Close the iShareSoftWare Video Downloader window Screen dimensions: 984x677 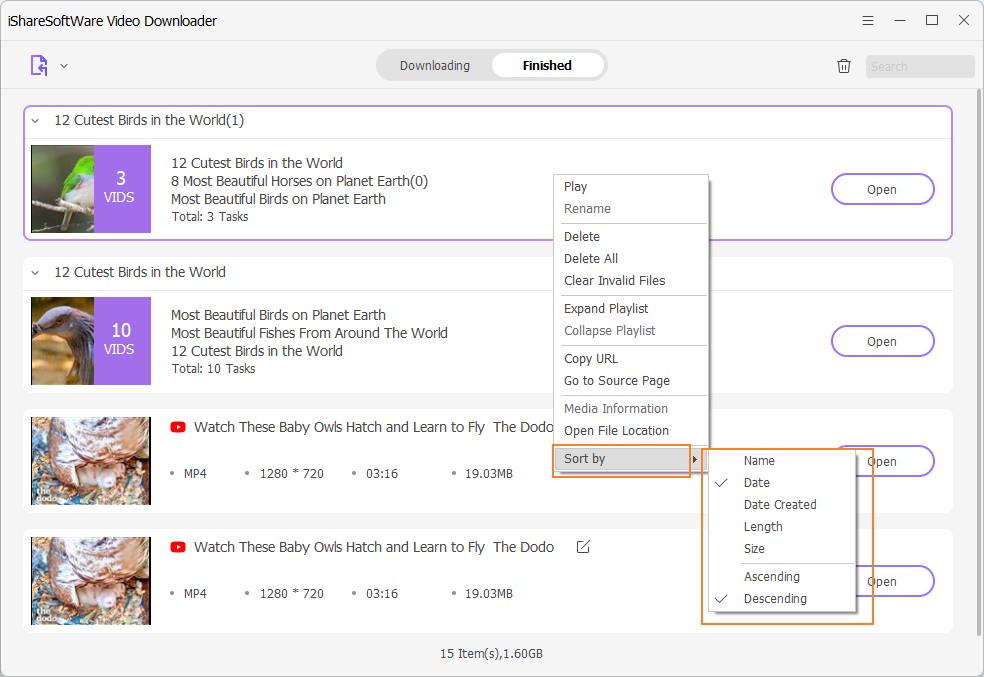click(964, 21)
